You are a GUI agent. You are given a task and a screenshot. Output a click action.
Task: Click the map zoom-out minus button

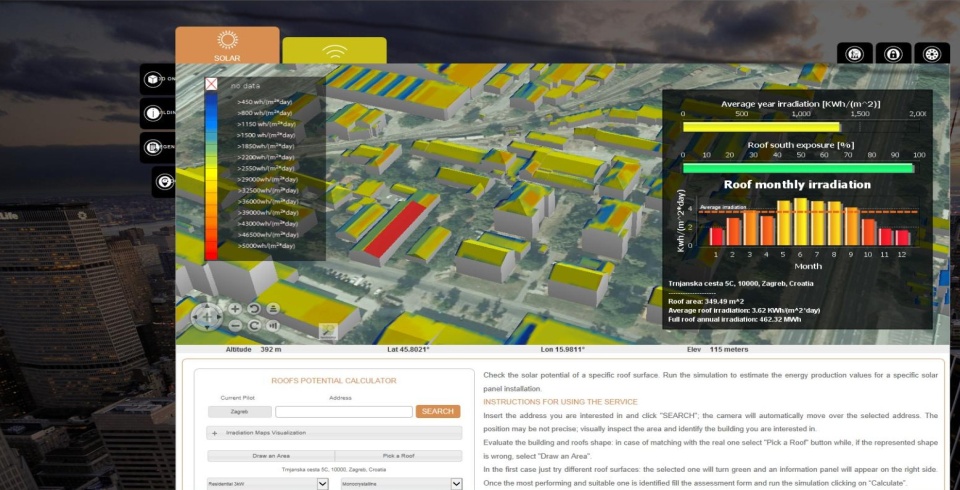235,325
